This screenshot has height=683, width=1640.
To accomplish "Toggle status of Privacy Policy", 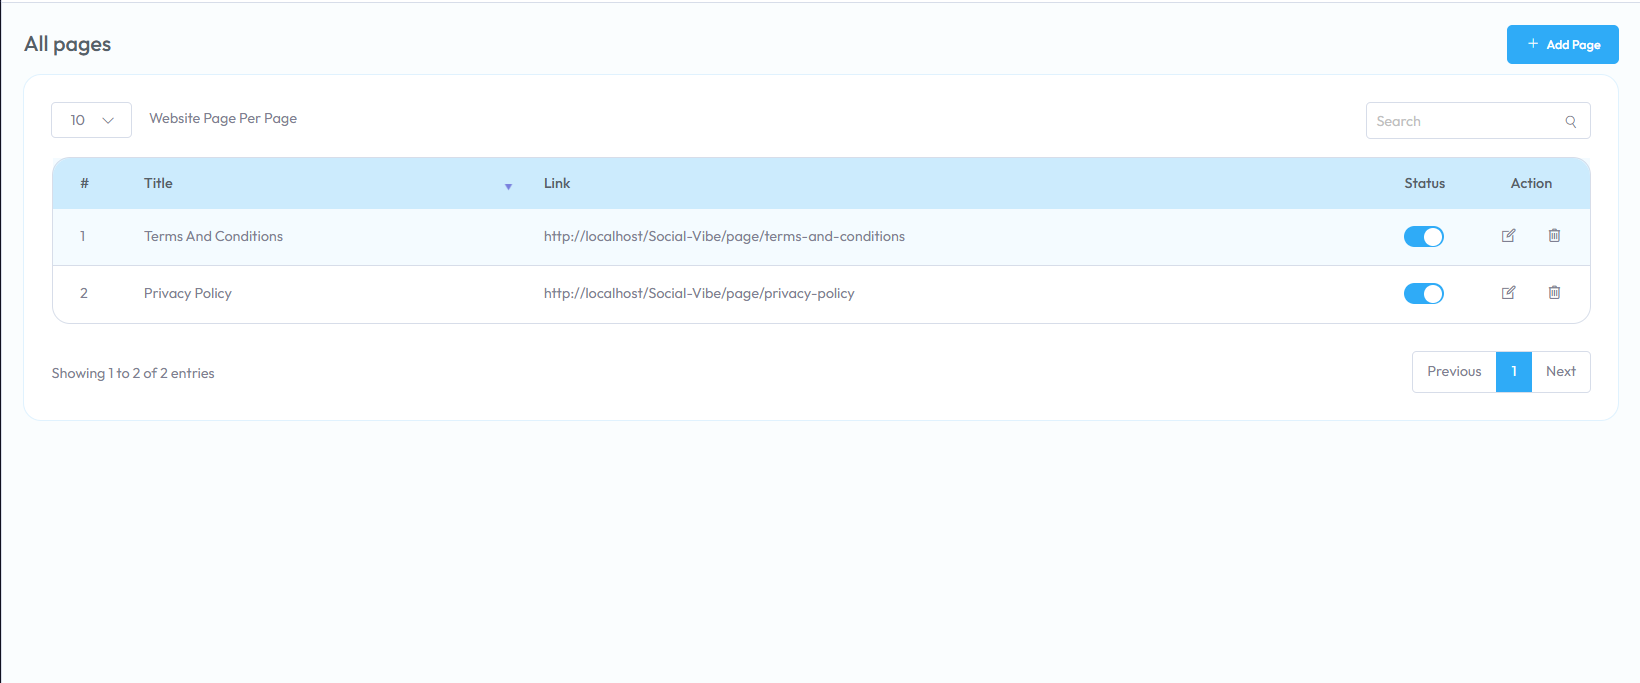I will [1424, 294].
